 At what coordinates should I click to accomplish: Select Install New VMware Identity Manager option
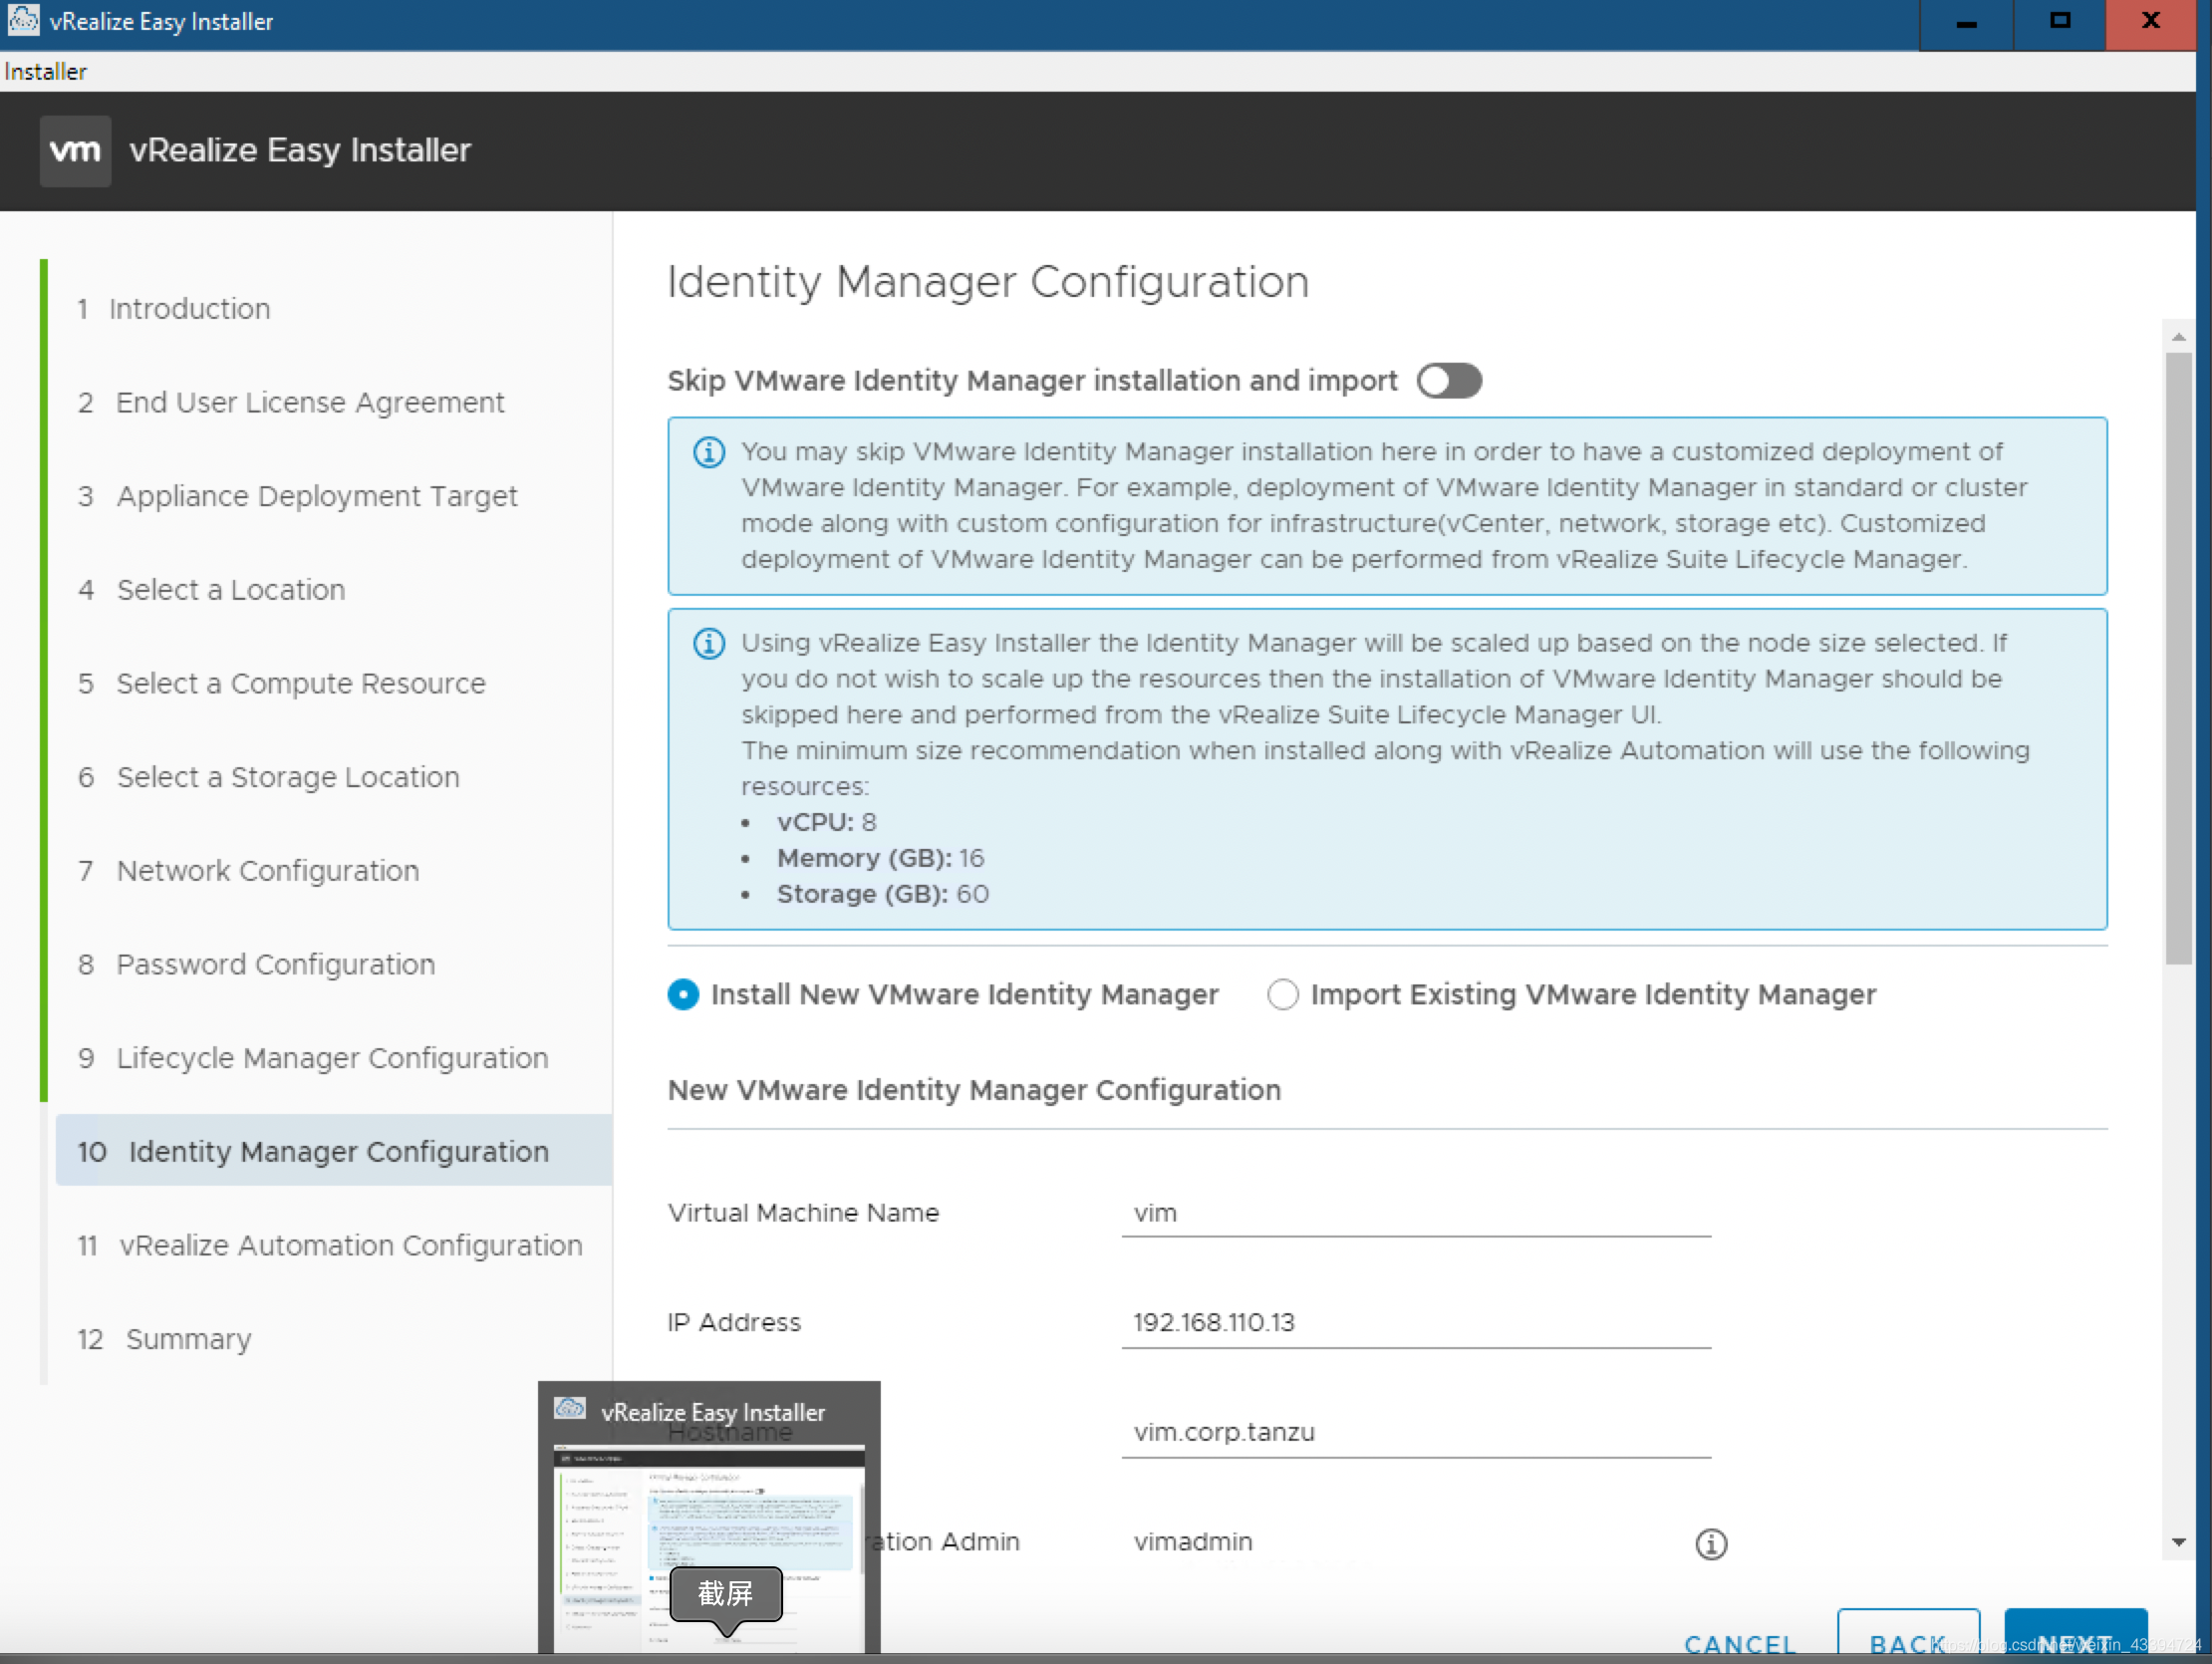click(683, 994)
